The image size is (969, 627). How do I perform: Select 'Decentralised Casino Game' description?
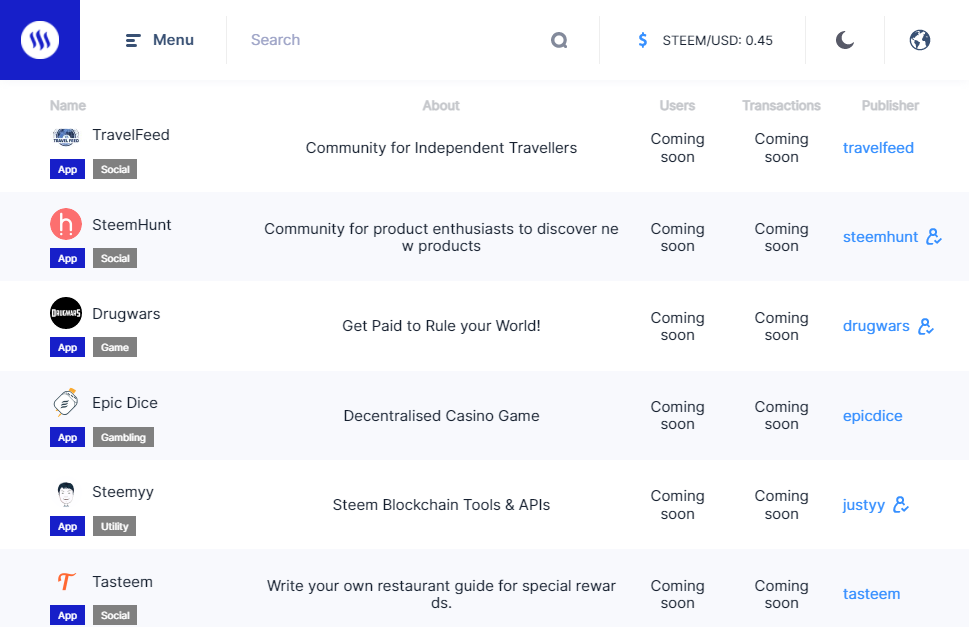(x=441, y=416)
